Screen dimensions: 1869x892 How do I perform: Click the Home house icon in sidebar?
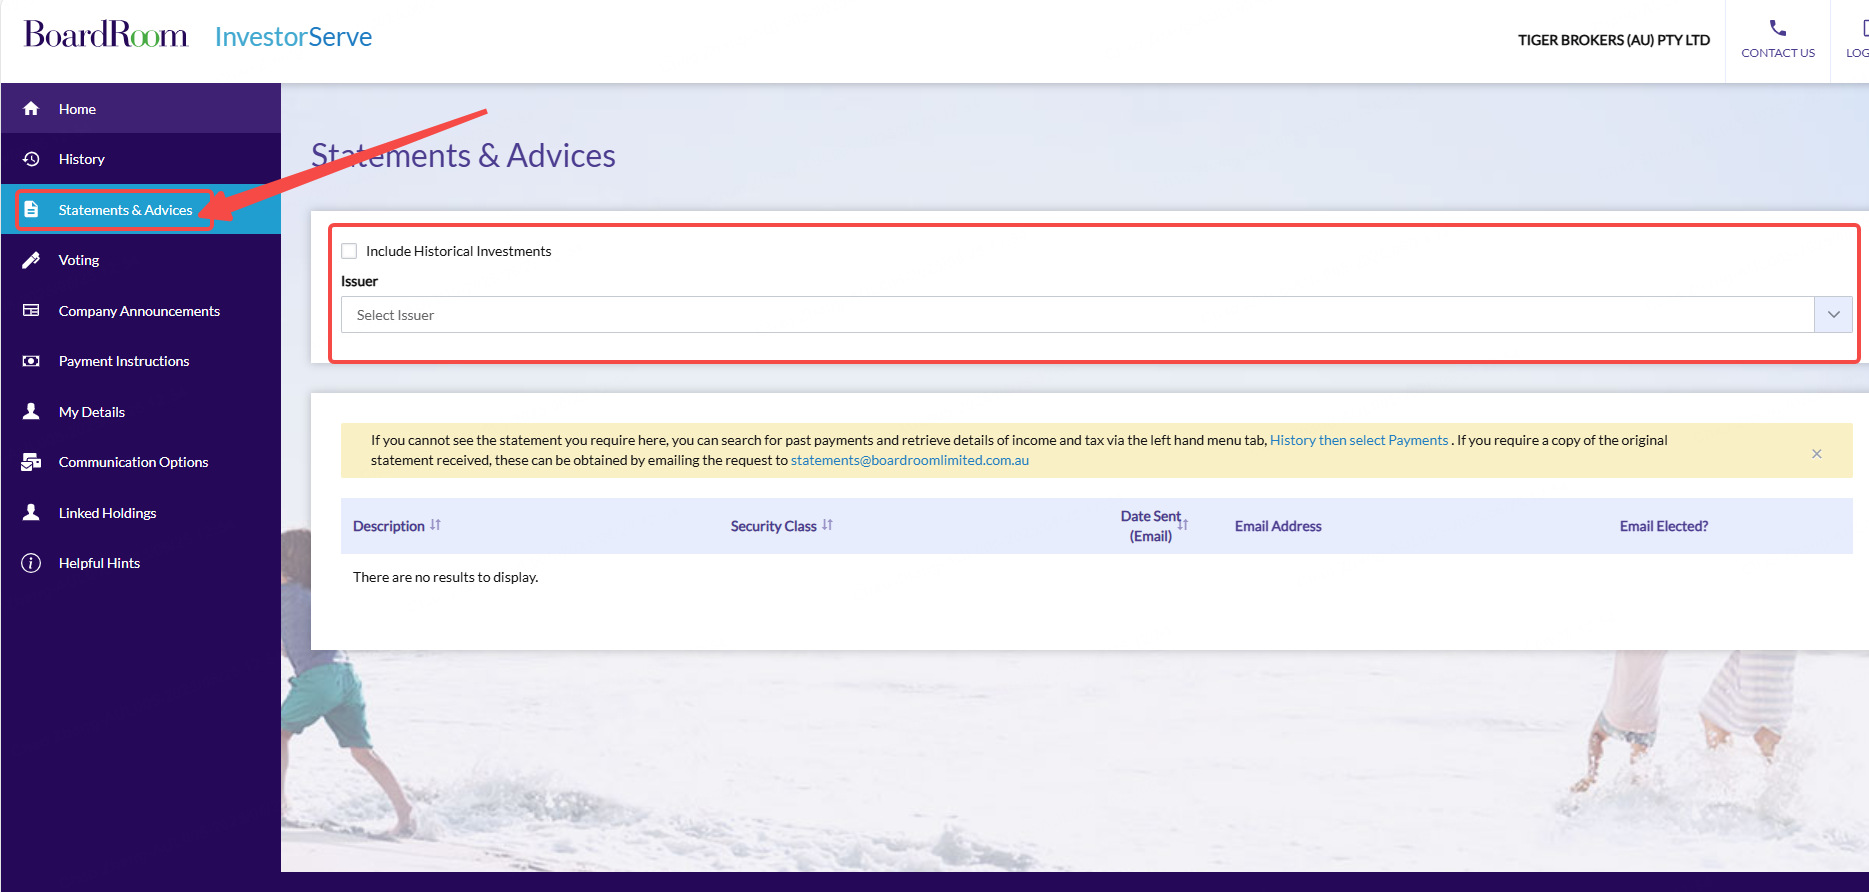(x=31, y=109)
